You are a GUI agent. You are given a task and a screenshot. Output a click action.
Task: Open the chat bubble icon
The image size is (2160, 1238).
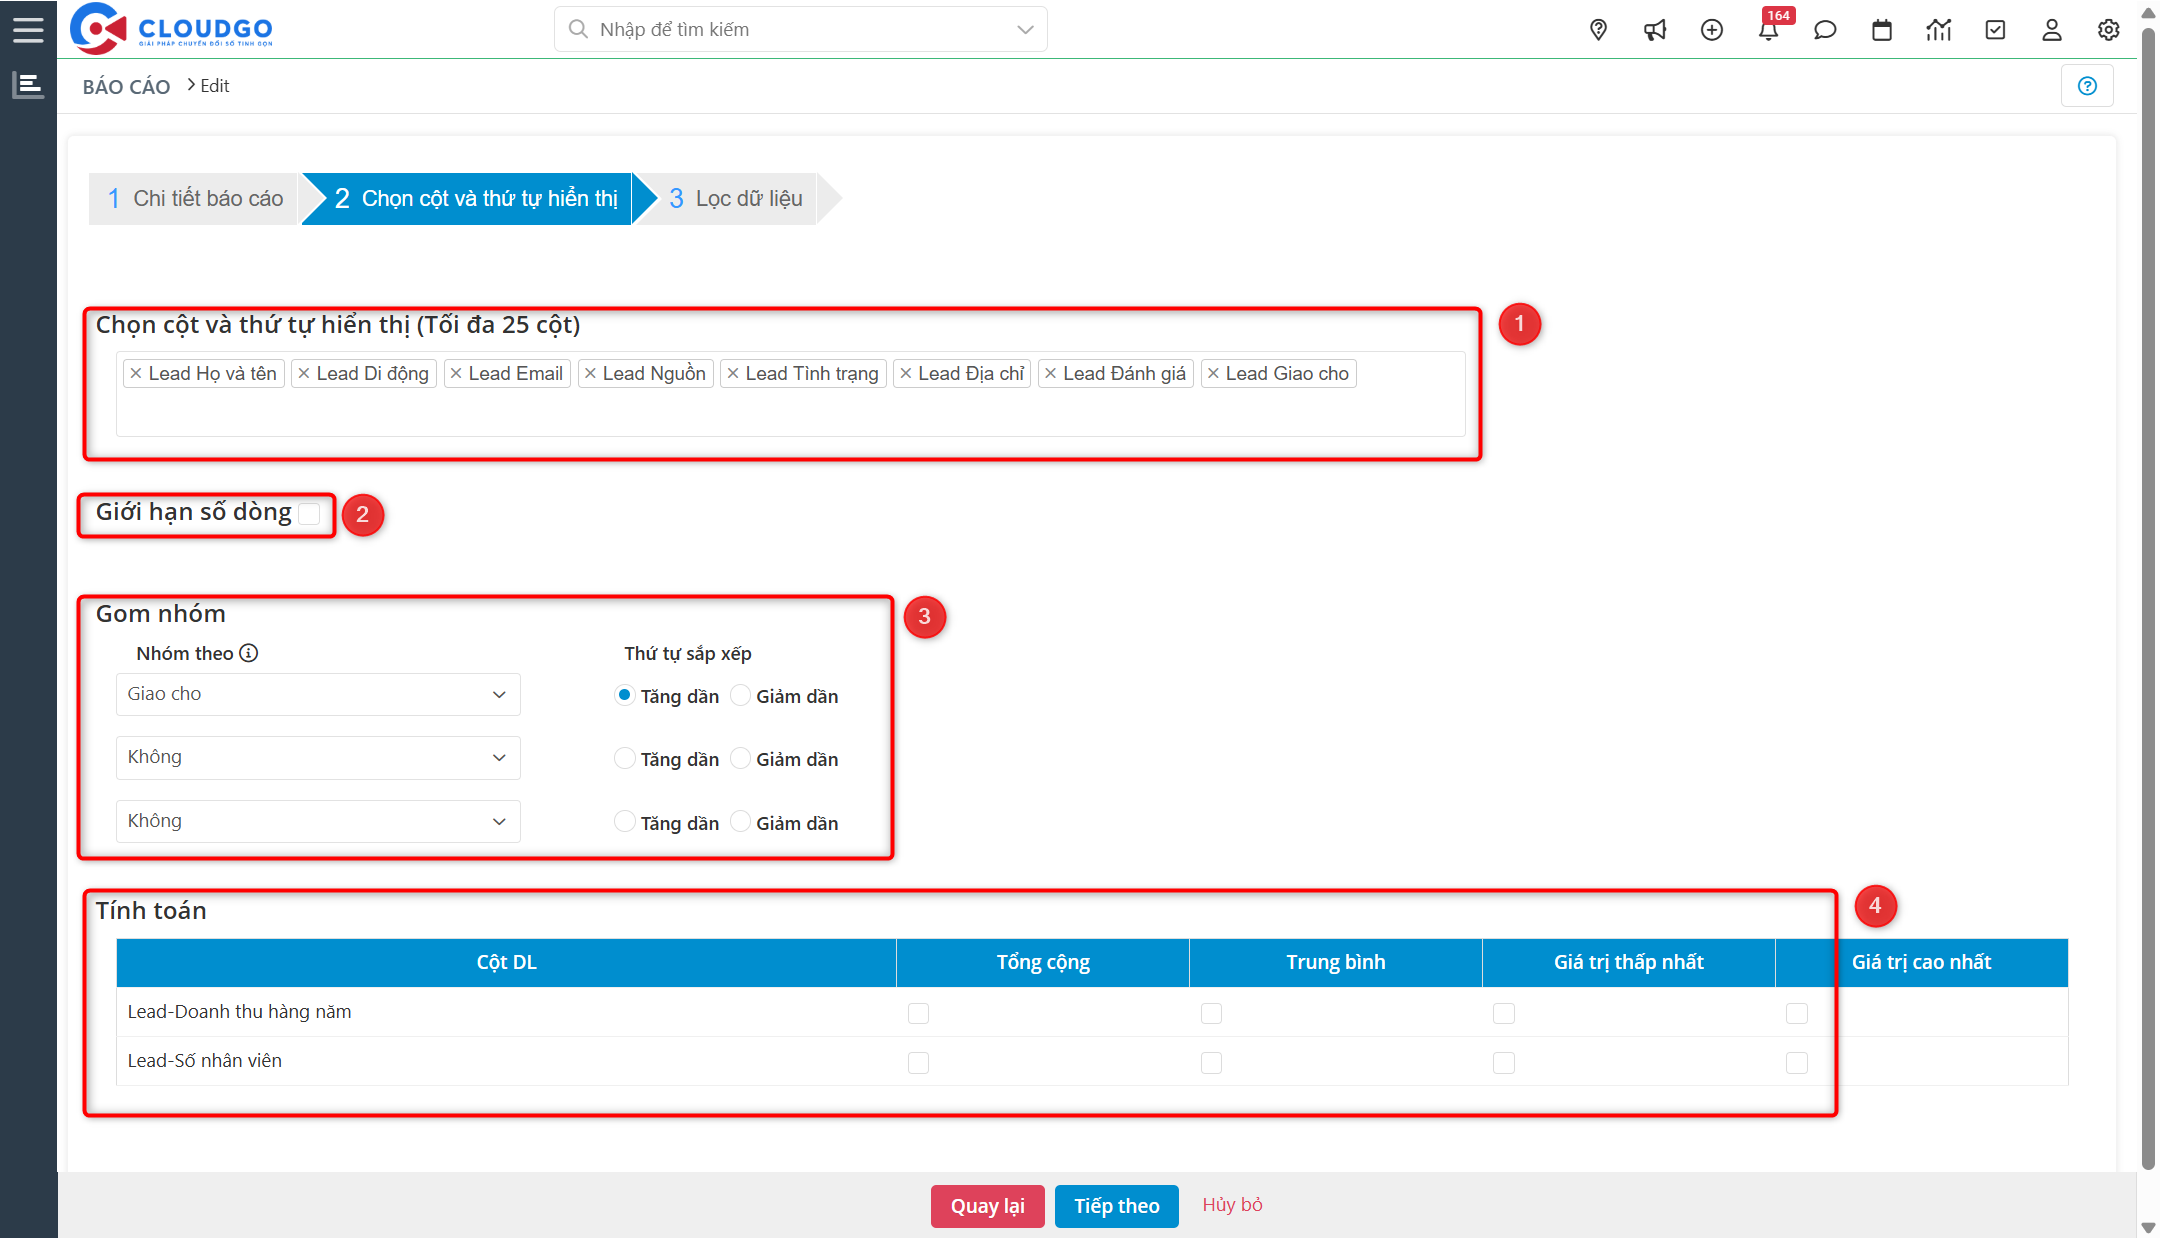1825,30
